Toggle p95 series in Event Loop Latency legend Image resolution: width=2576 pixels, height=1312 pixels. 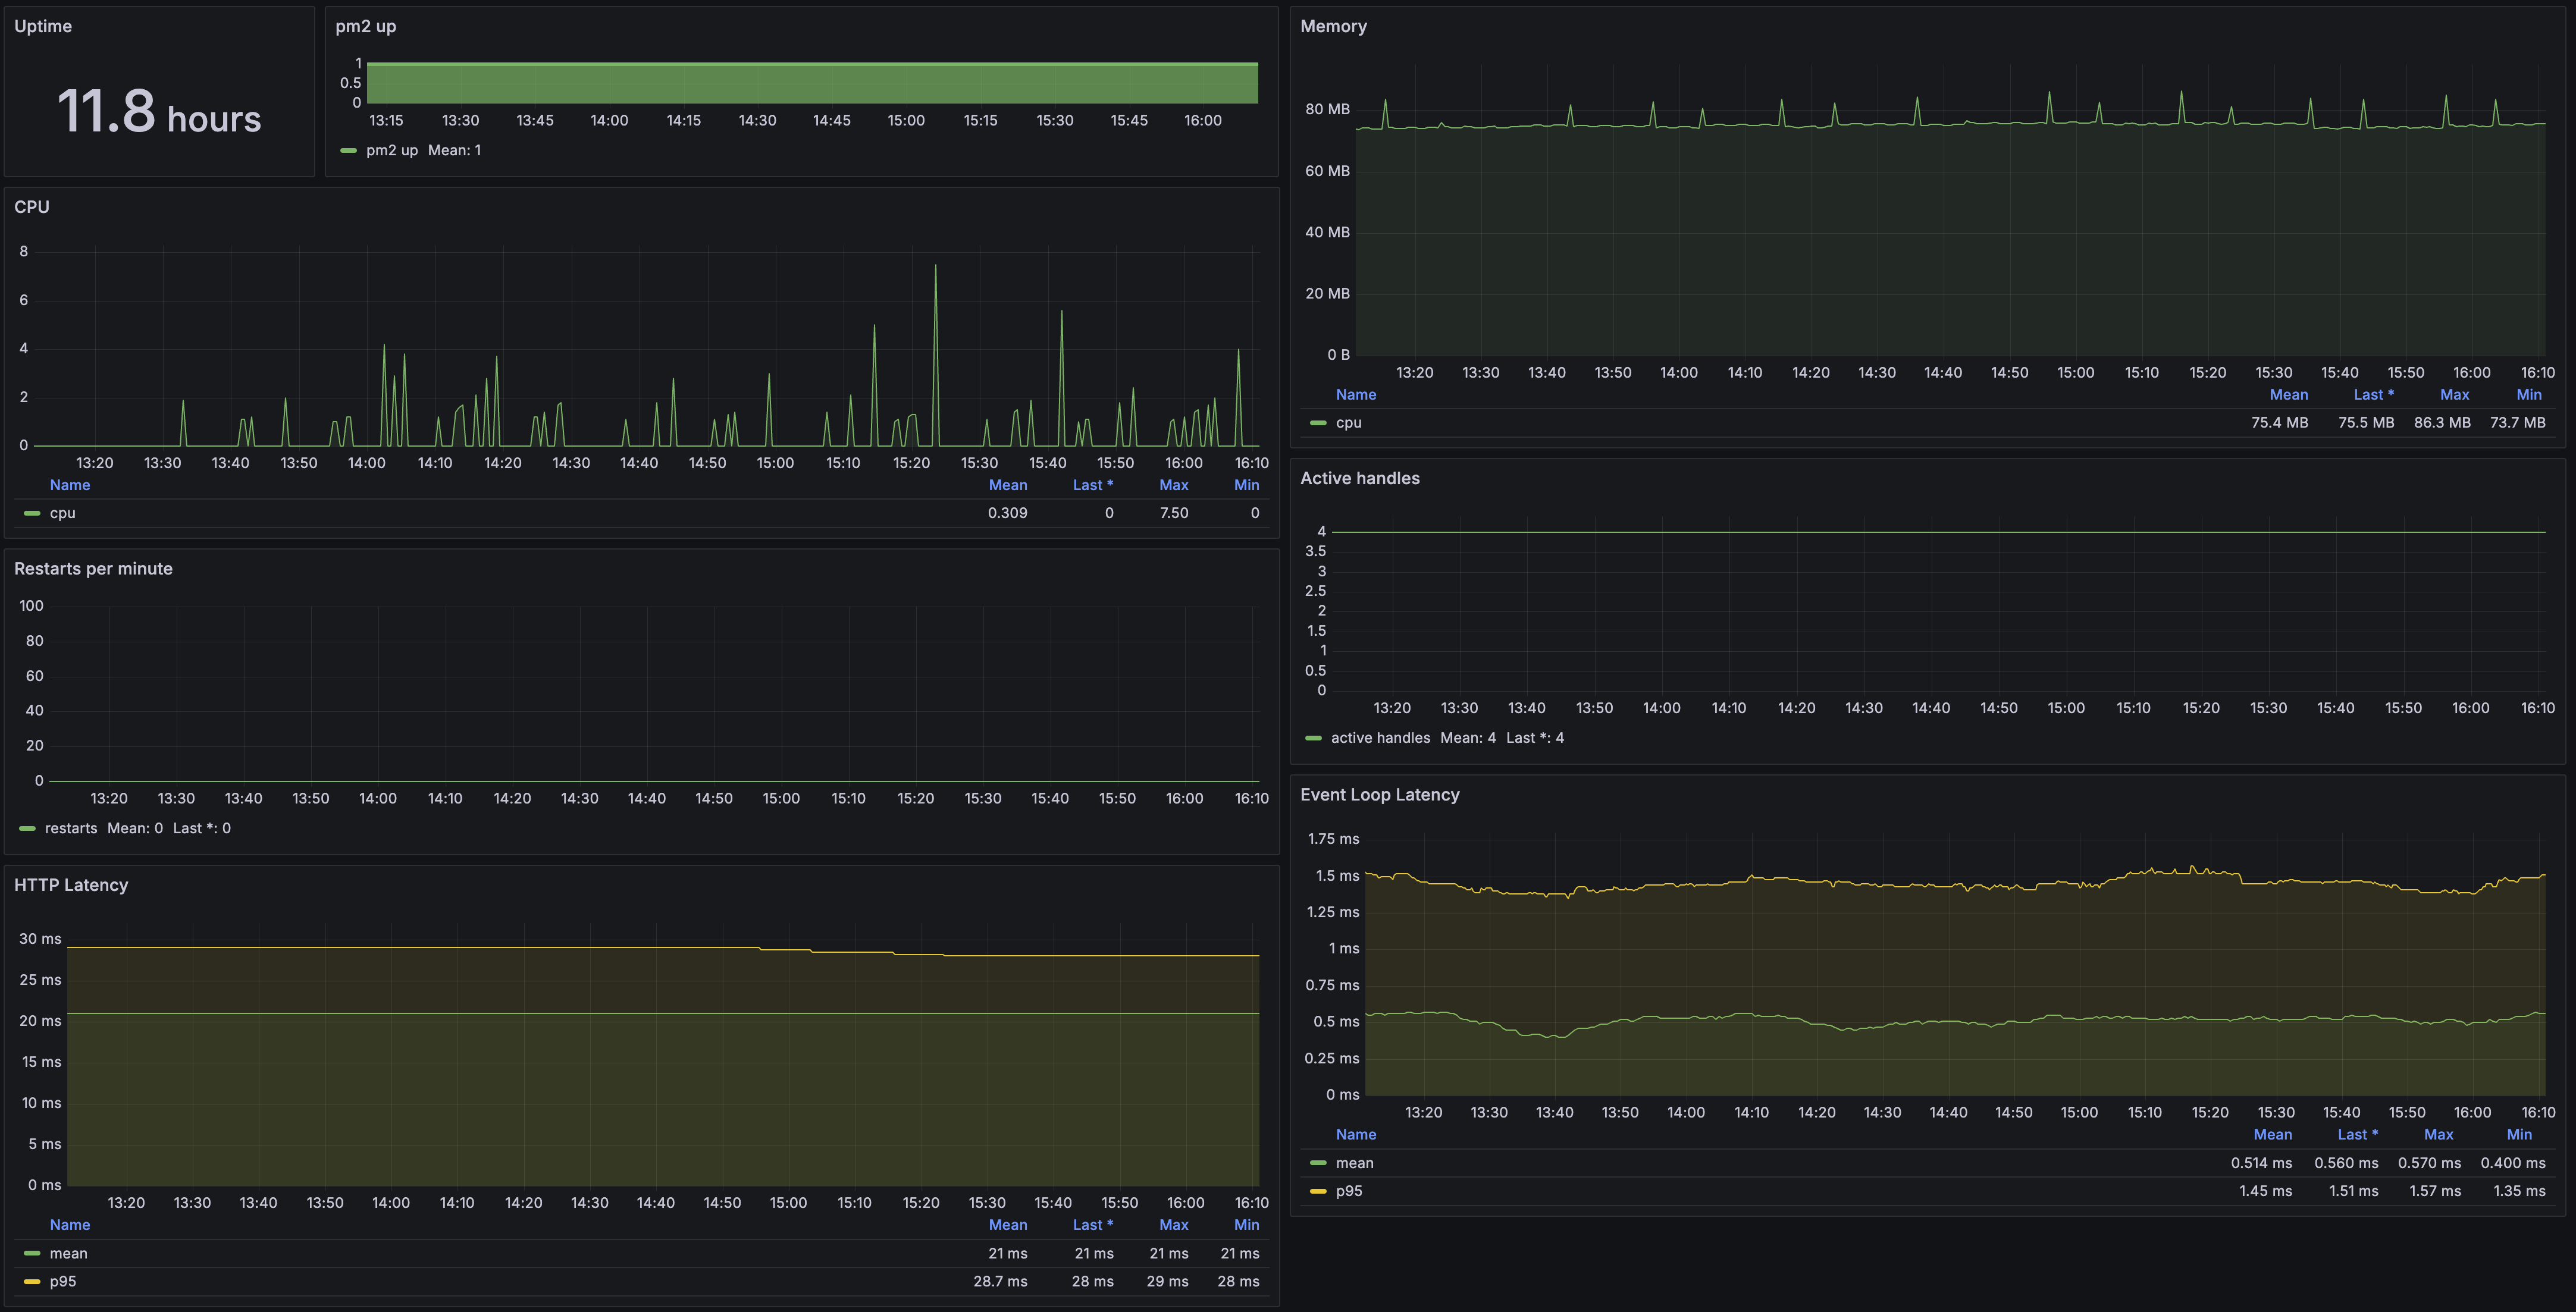pos(1348,1191)
